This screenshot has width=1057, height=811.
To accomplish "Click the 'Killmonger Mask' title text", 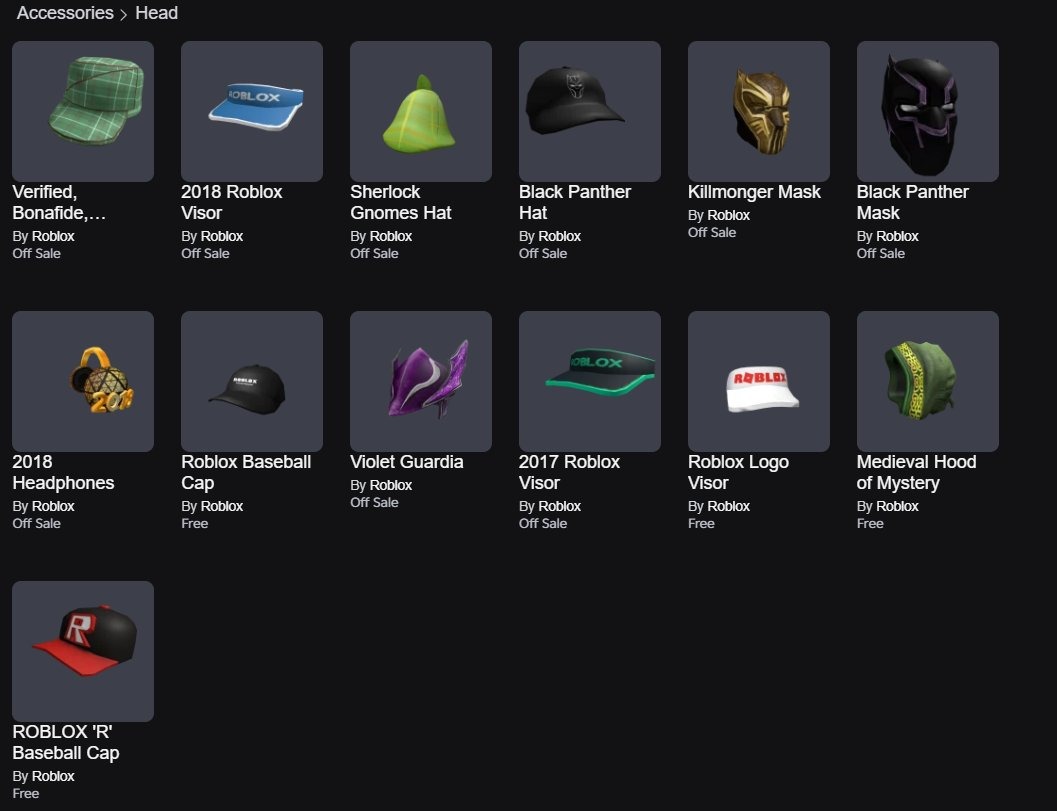I will (754, 192).
